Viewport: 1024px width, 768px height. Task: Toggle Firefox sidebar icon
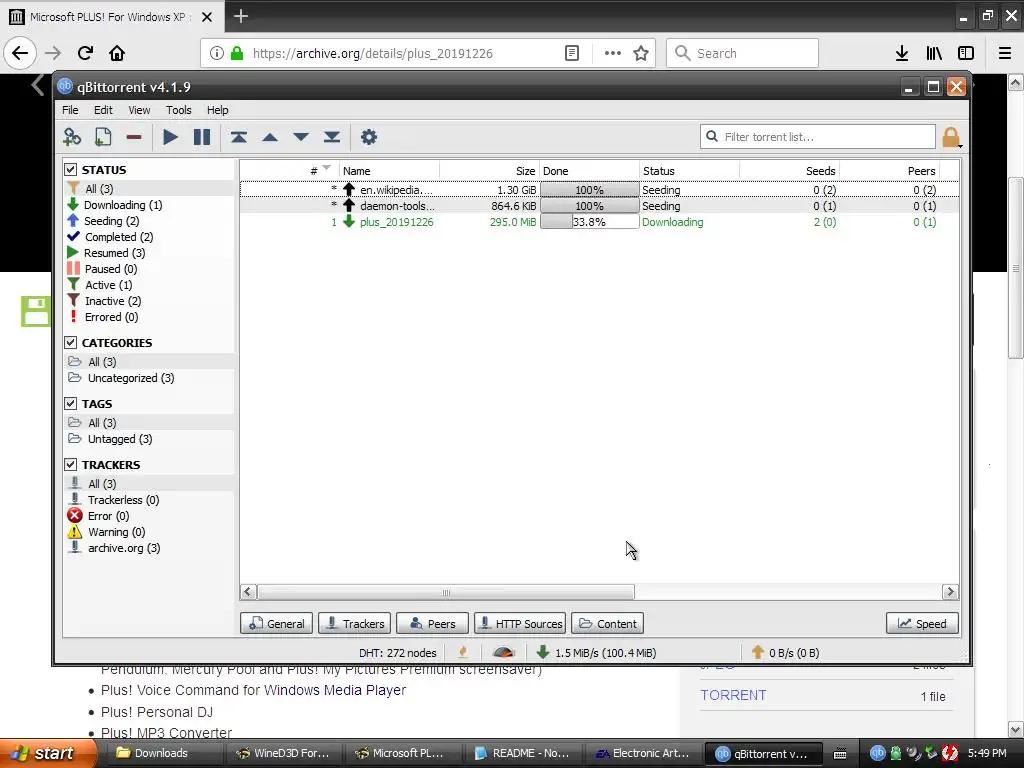click(966, 53)
